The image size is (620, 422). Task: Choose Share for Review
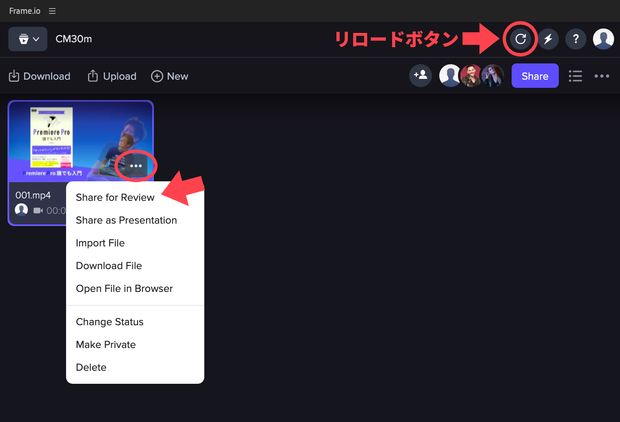115,197
